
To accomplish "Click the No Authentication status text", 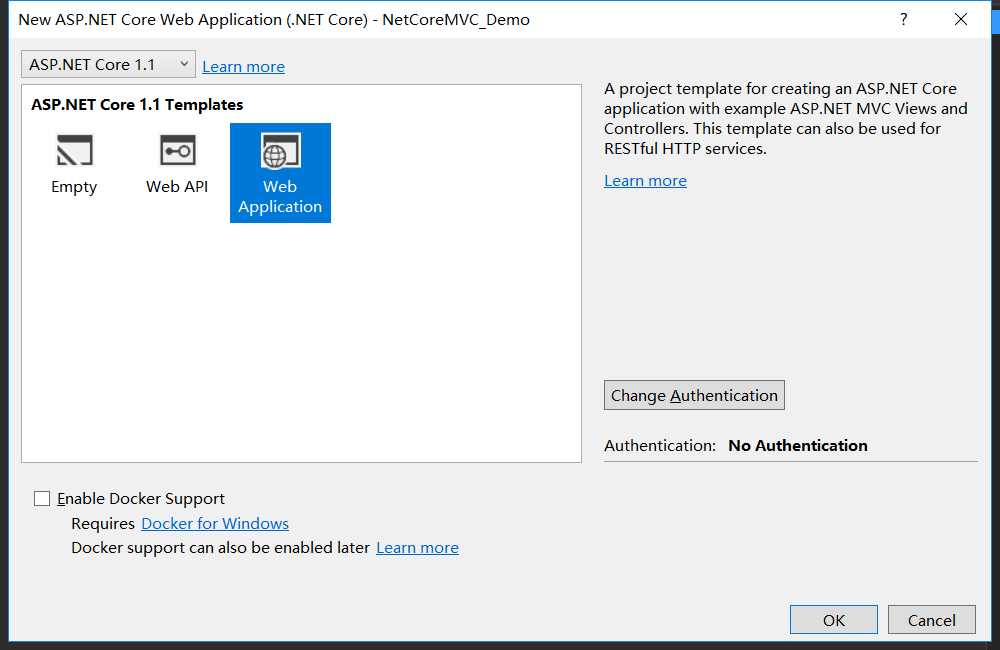I will (798, 446).
